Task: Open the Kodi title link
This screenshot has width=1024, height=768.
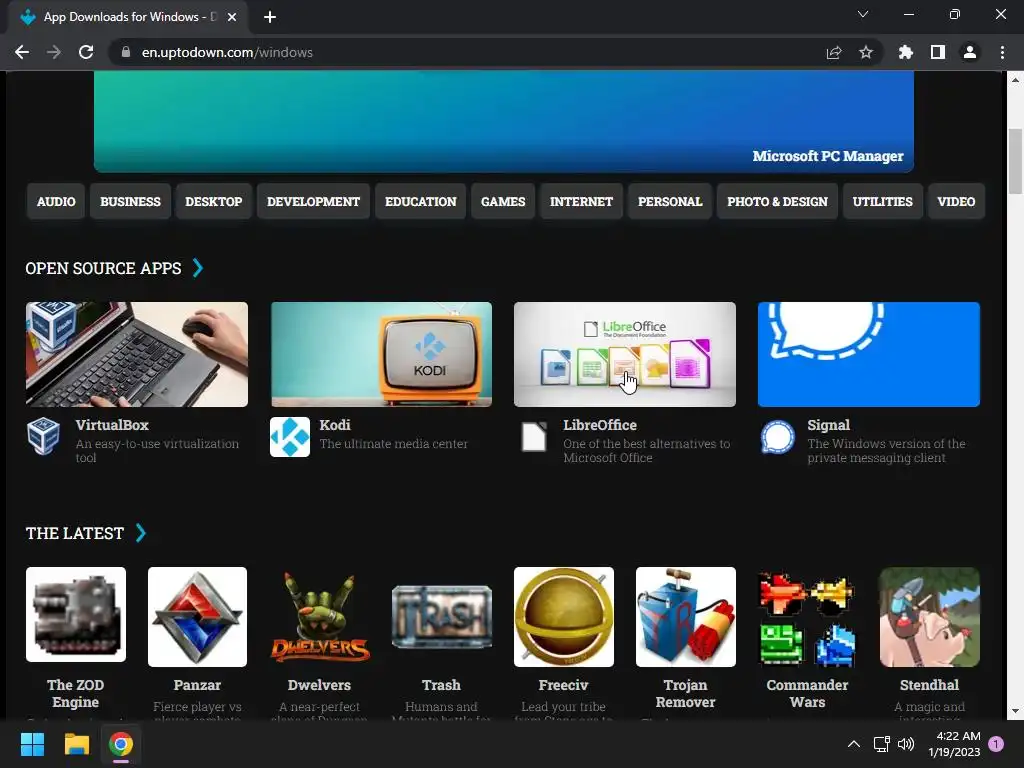Action: point(335,425)
